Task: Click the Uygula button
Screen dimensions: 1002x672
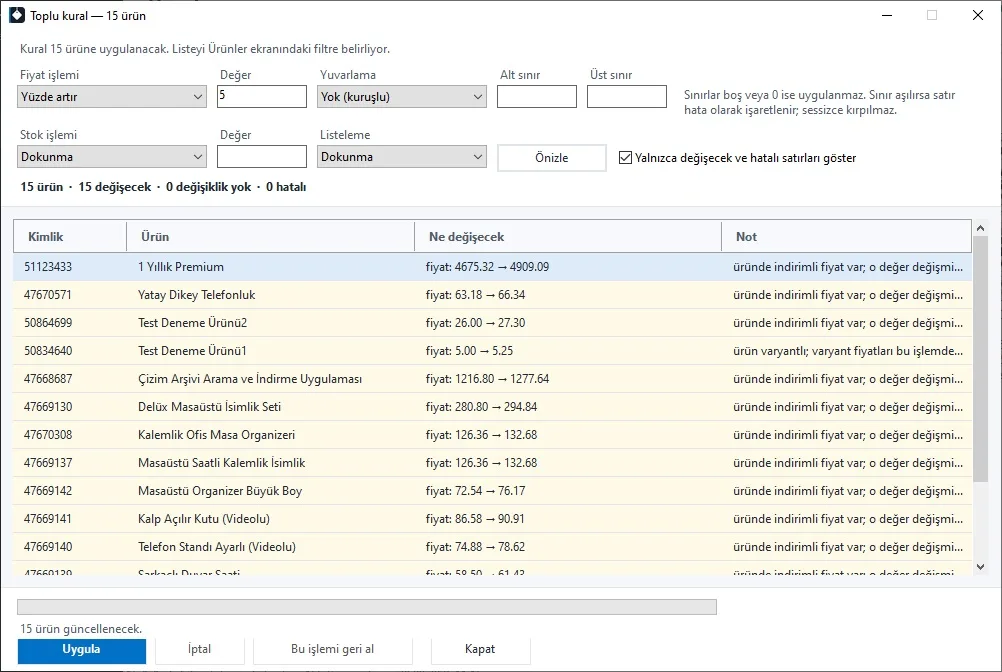Action: coord(82,650)
